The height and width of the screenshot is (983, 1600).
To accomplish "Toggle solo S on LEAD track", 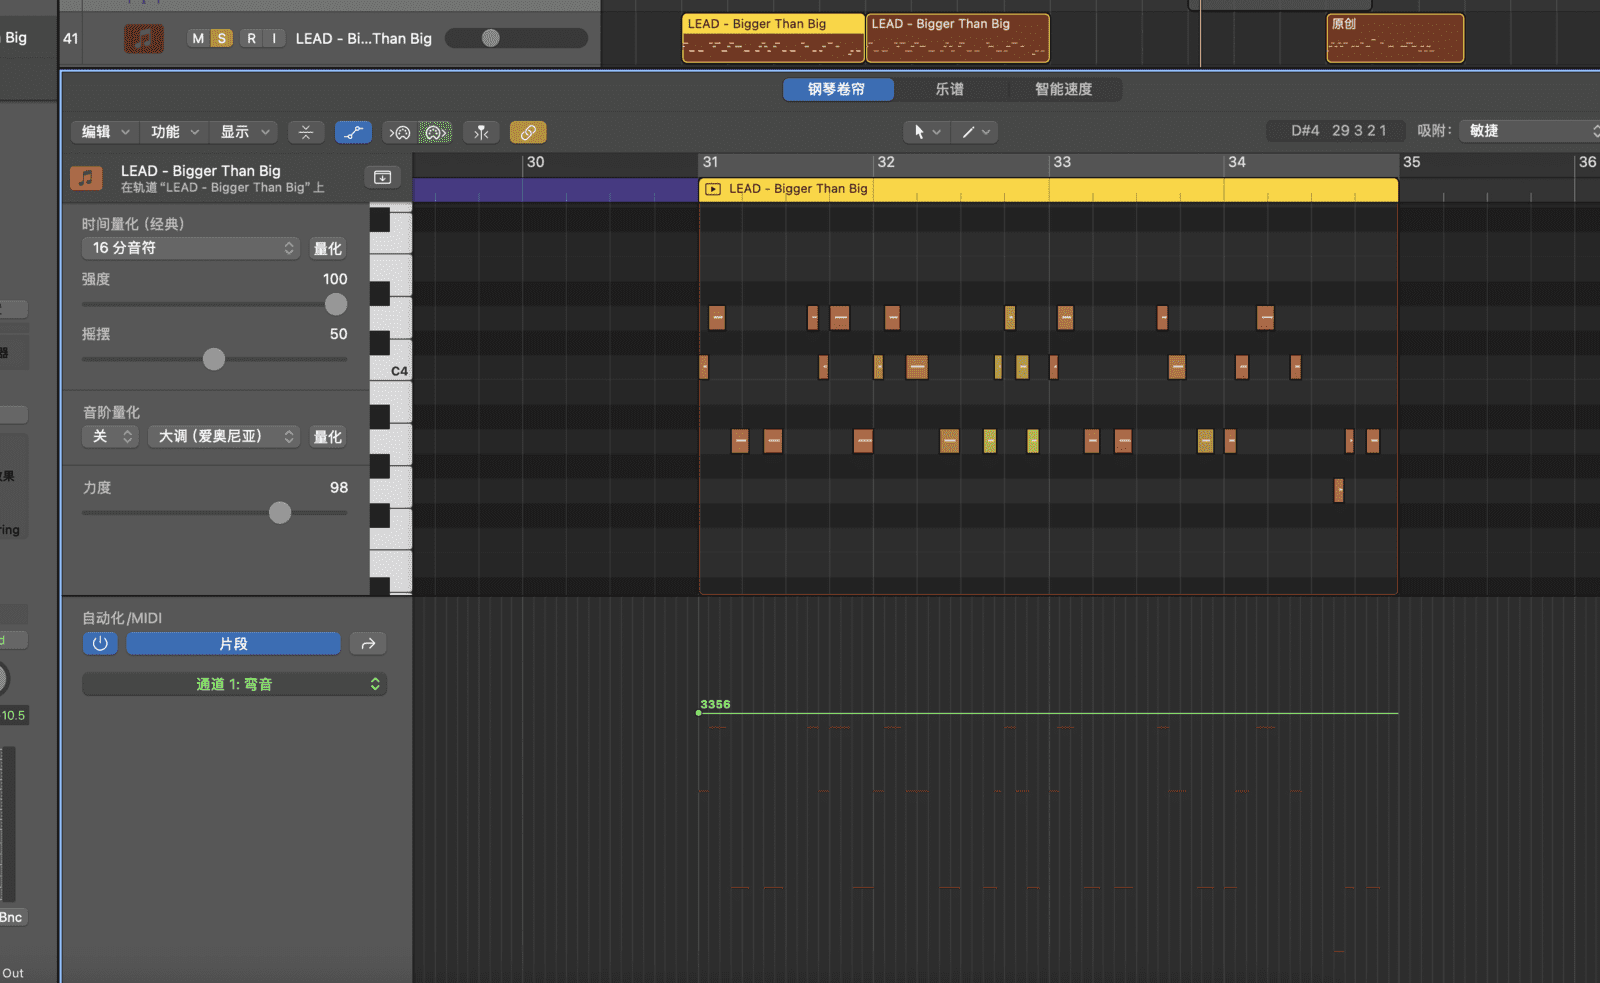I will coord(222,38).
